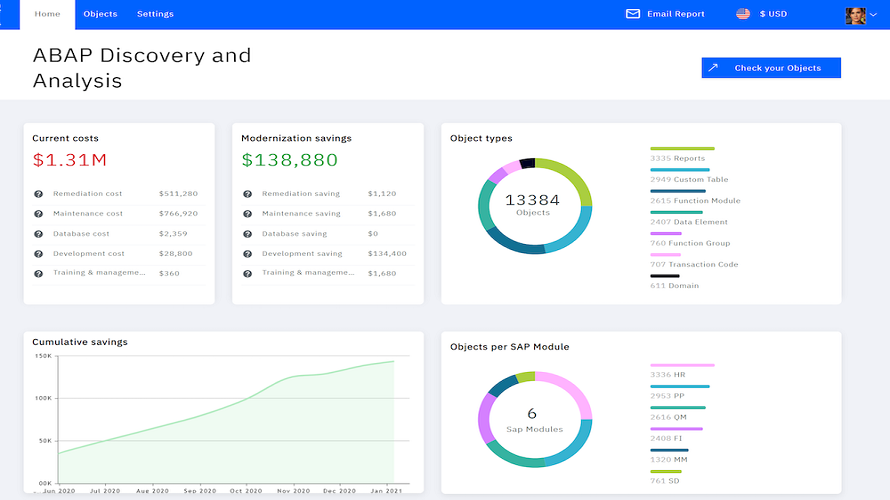Click help icon beside Training saving row
The height and width of the screenshot is (500, 890).
pyautogui.click(x=247, y=274)
